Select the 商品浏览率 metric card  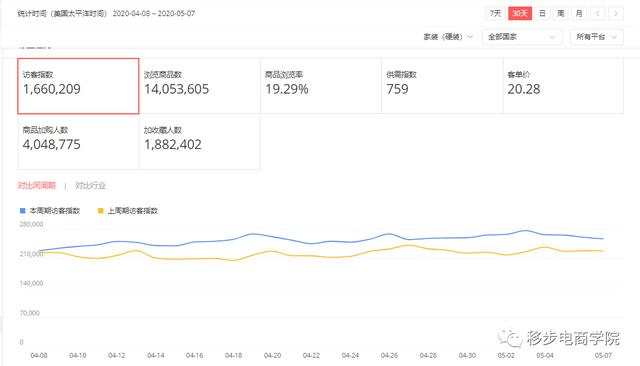coord(321,86)
